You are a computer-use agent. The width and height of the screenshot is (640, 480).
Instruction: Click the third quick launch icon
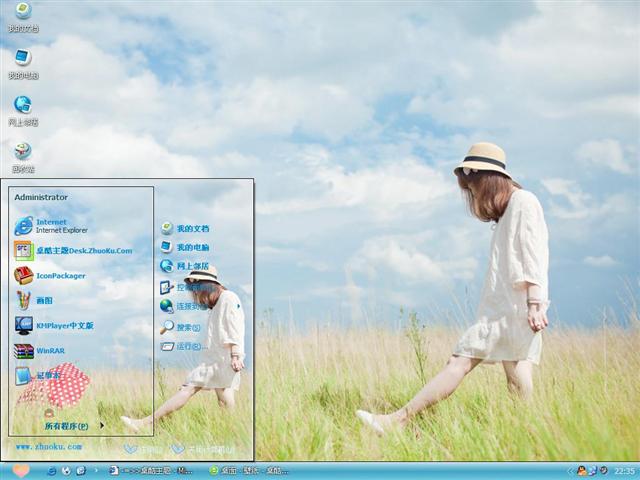coord(81,471)
